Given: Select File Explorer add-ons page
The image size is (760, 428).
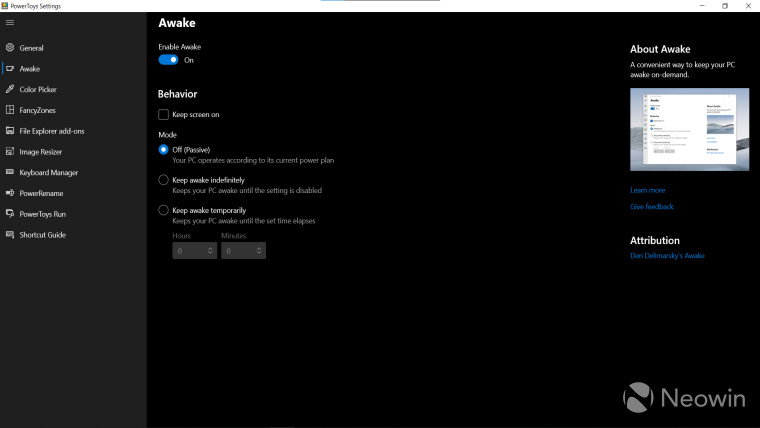Looking at the screenshot, I should tap(73, 131).
